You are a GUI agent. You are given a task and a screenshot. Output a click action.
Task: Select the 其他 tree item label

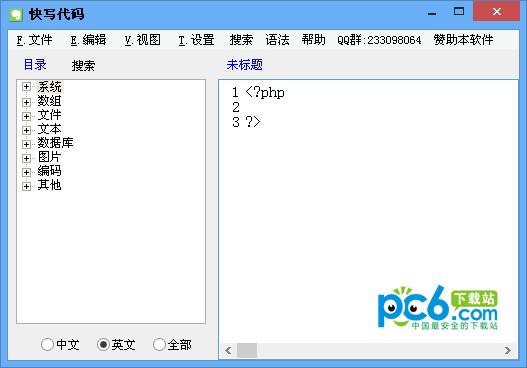point(49,185)
